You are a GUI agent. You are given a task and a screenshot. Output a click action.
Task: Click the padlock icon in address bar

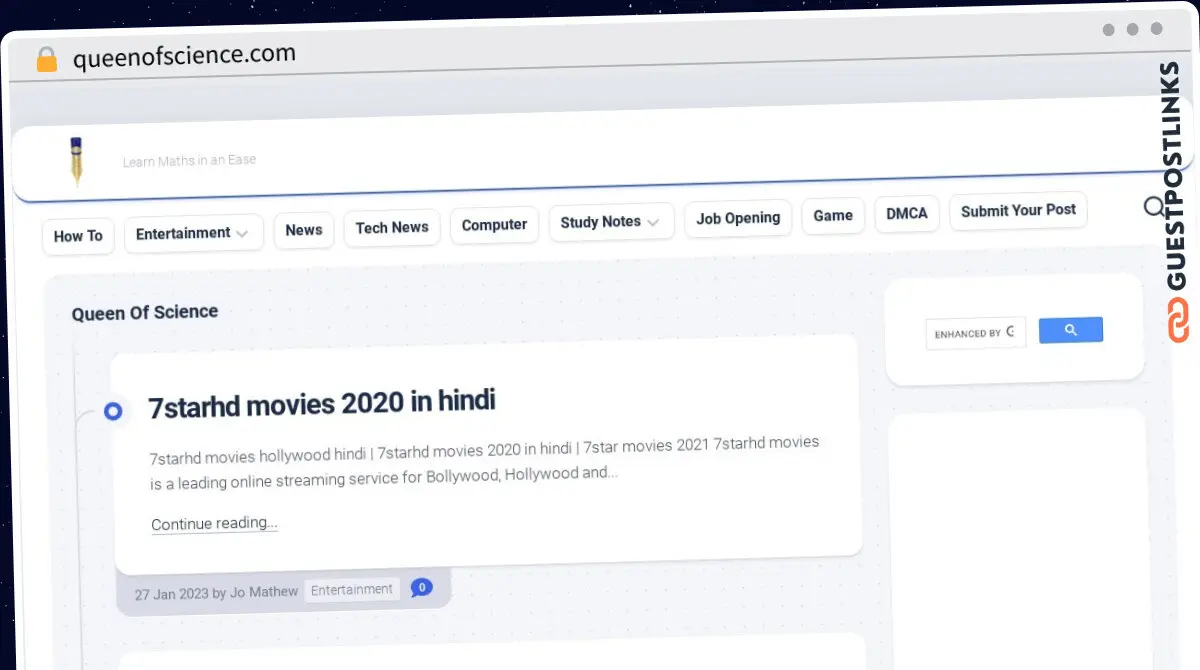[47, 60]
